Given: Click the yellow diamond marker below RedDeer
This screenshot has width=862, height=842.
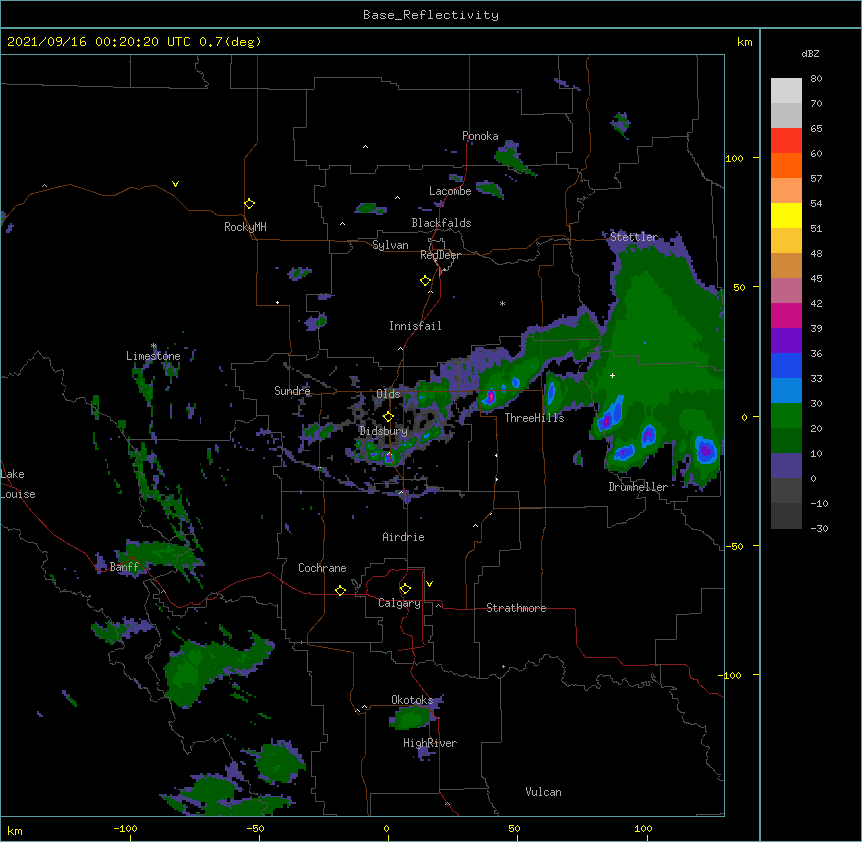Looking at the screenshot, I should (425, 281).
